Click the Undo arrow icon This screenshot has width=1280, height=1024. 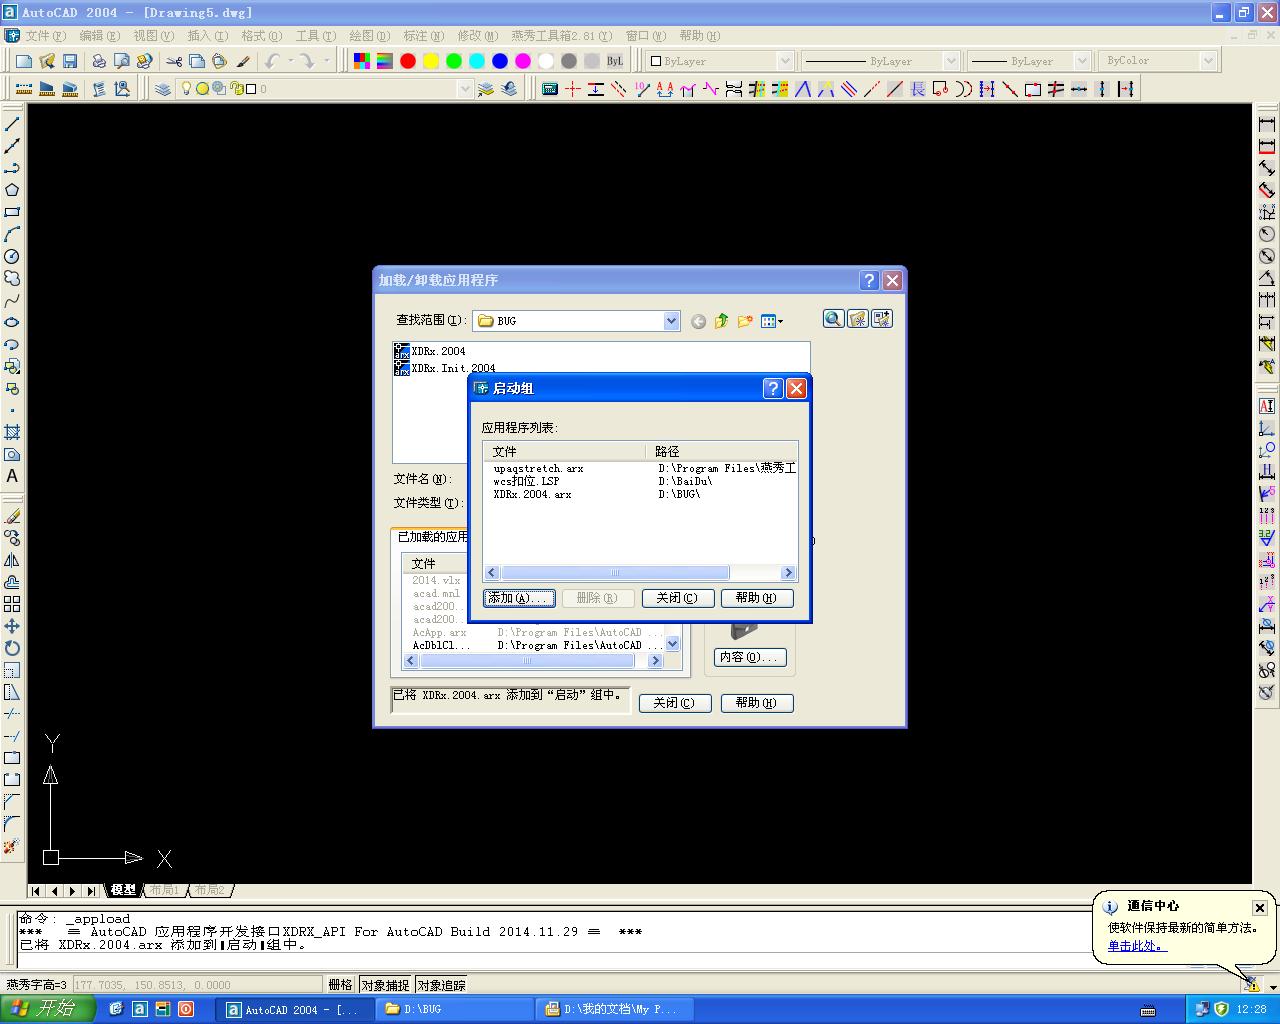pos(272,61)
